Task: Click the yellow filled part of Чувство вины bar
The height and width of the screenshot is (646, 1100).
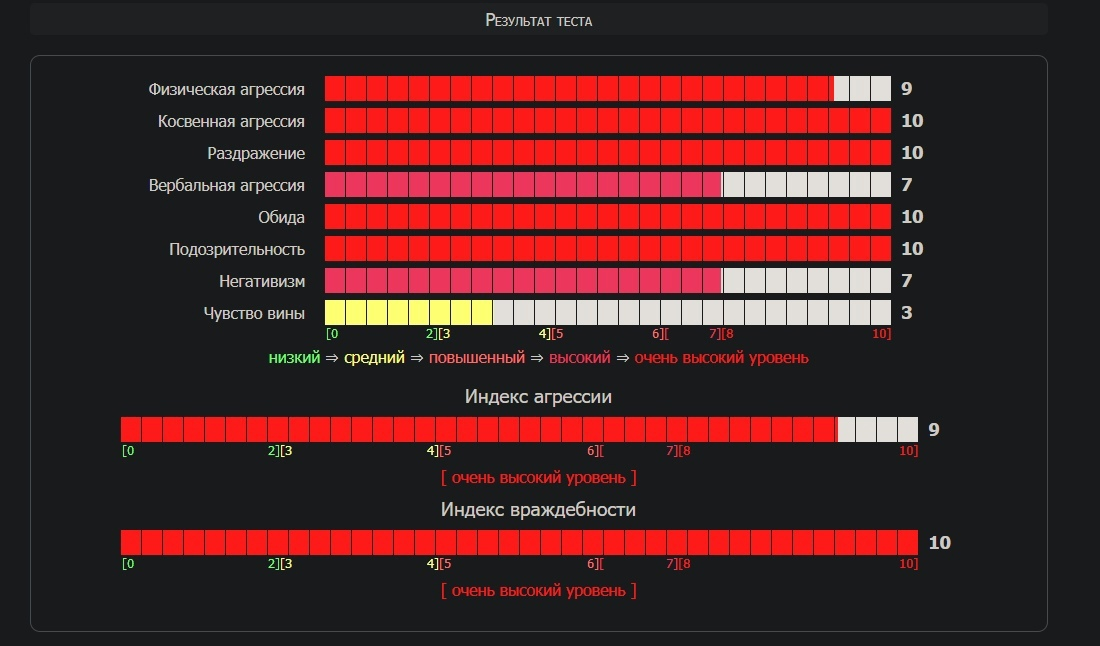Action: pos(408,313)
